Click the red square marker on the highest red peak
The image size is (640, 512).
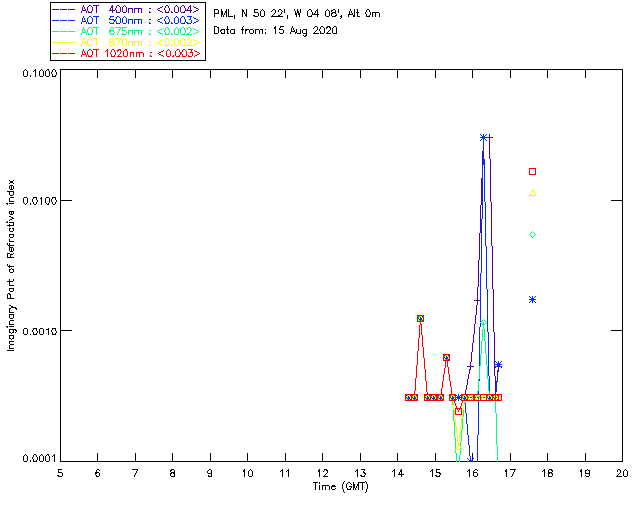click(420, 318)
